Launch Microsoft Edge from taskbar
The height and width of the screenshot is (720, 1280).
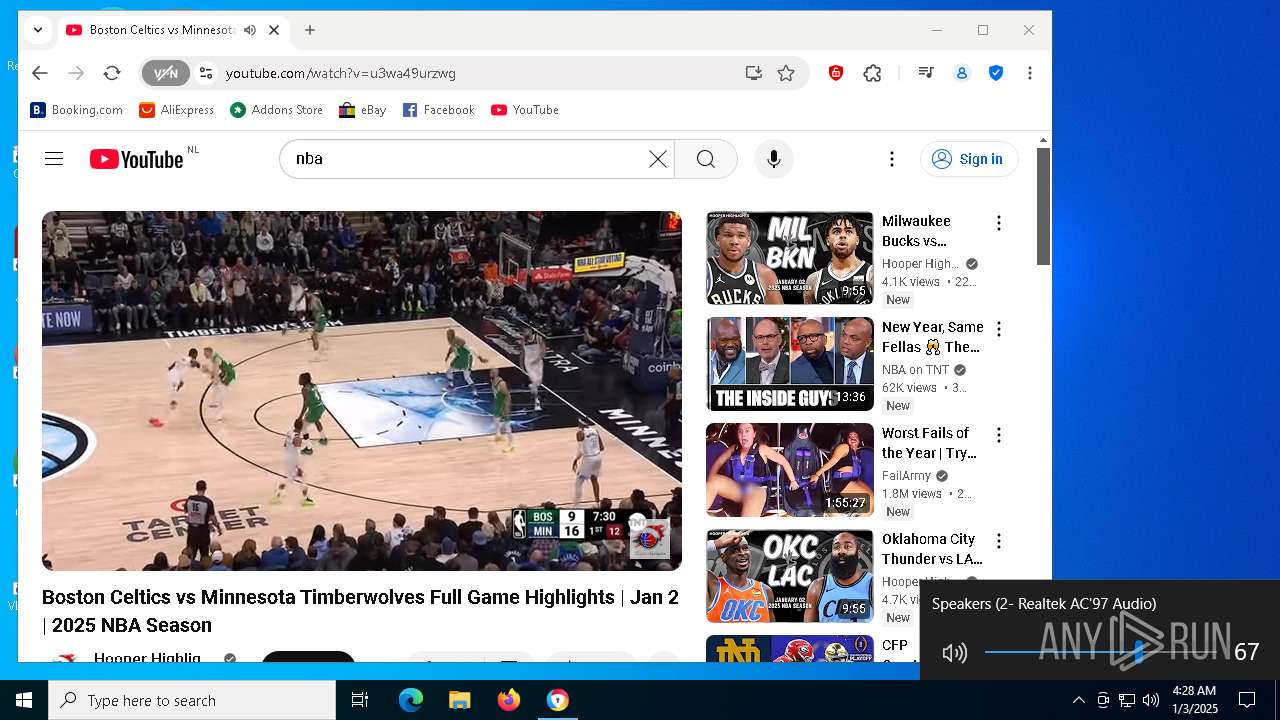pos(411,700)
